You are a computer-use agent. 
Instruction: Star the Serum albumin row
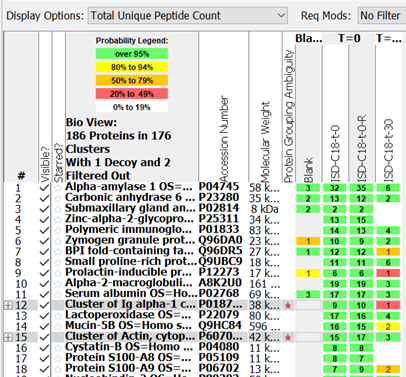pos(58,294)
